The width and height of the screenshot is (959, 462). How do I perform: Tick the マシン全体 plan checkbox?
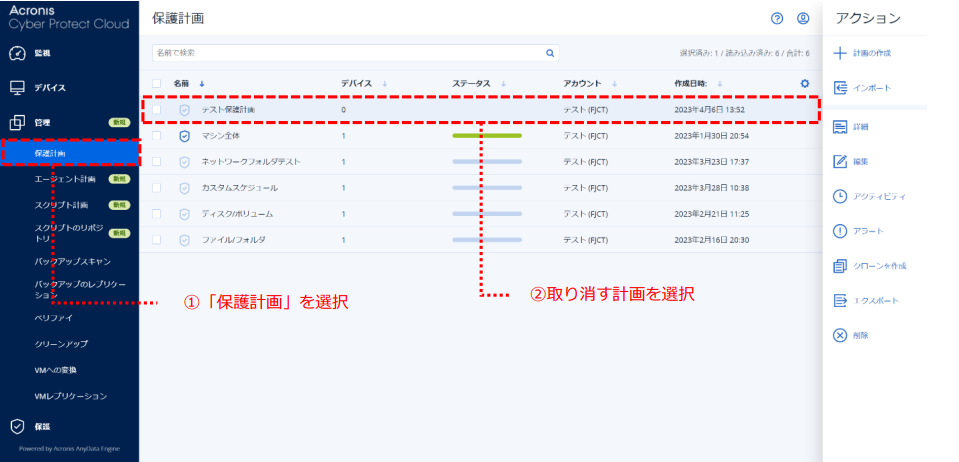click(157, 135)
